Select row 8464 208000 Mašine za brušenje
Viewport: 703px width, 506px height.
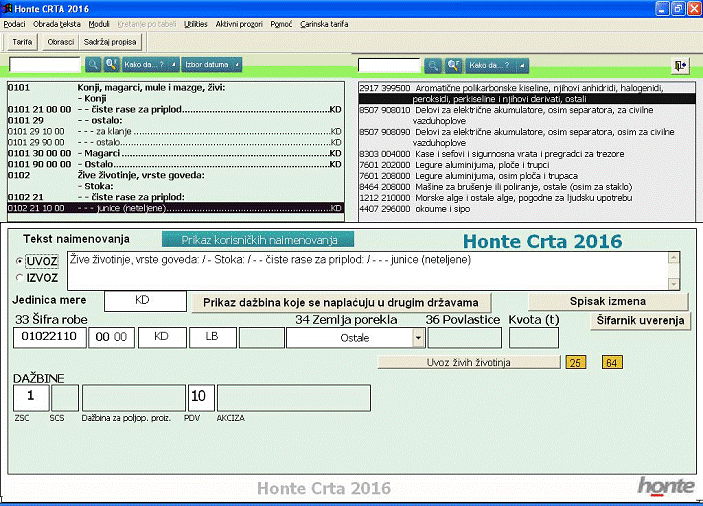point(527,186)
